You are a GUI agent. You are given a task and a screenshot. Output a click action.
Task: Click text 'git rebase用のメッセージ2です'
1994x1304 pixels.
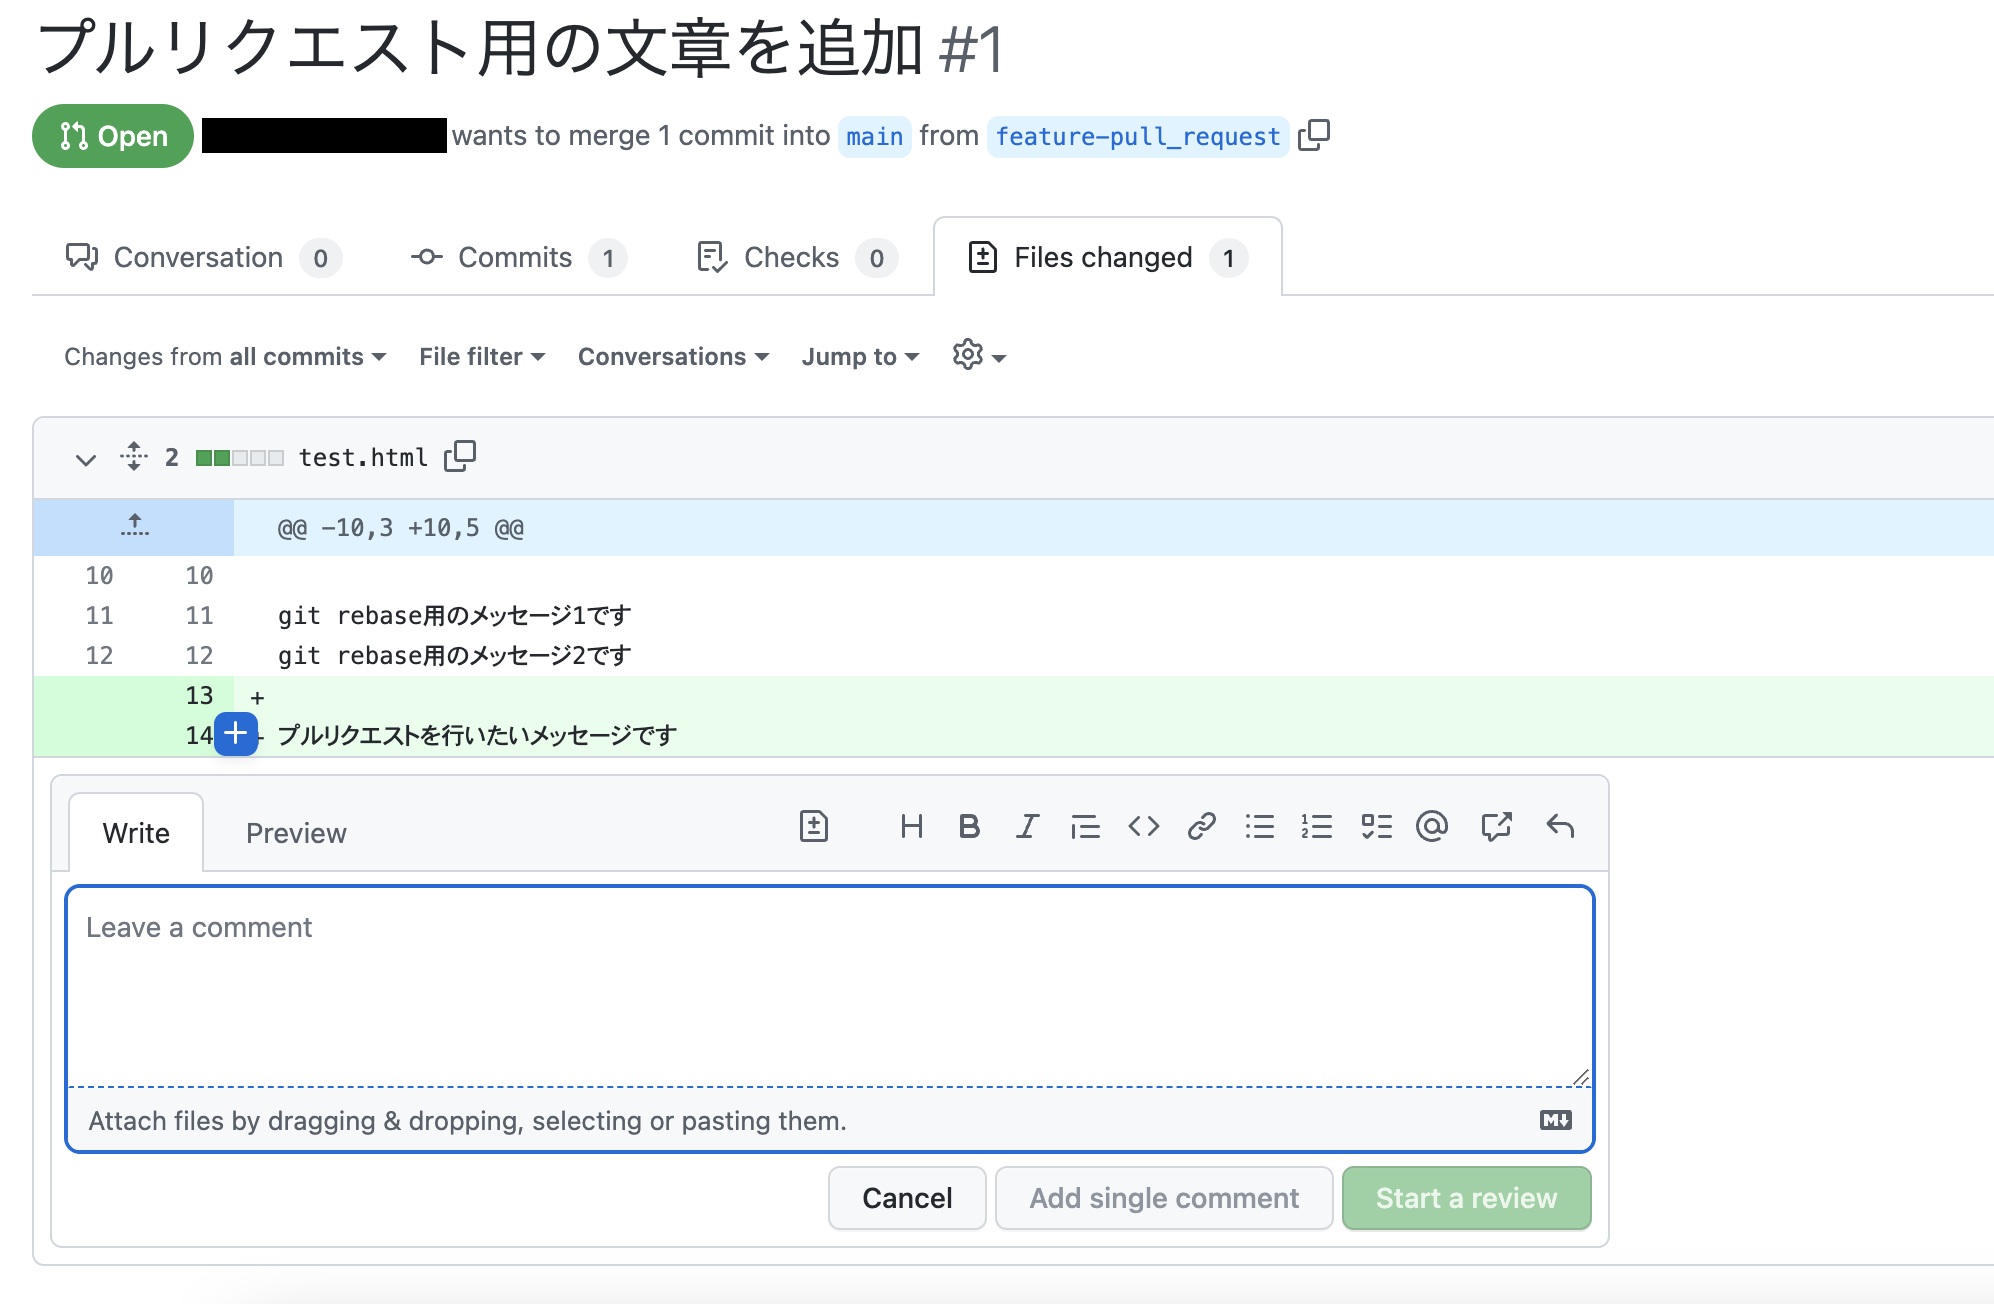tap(454, 655)
